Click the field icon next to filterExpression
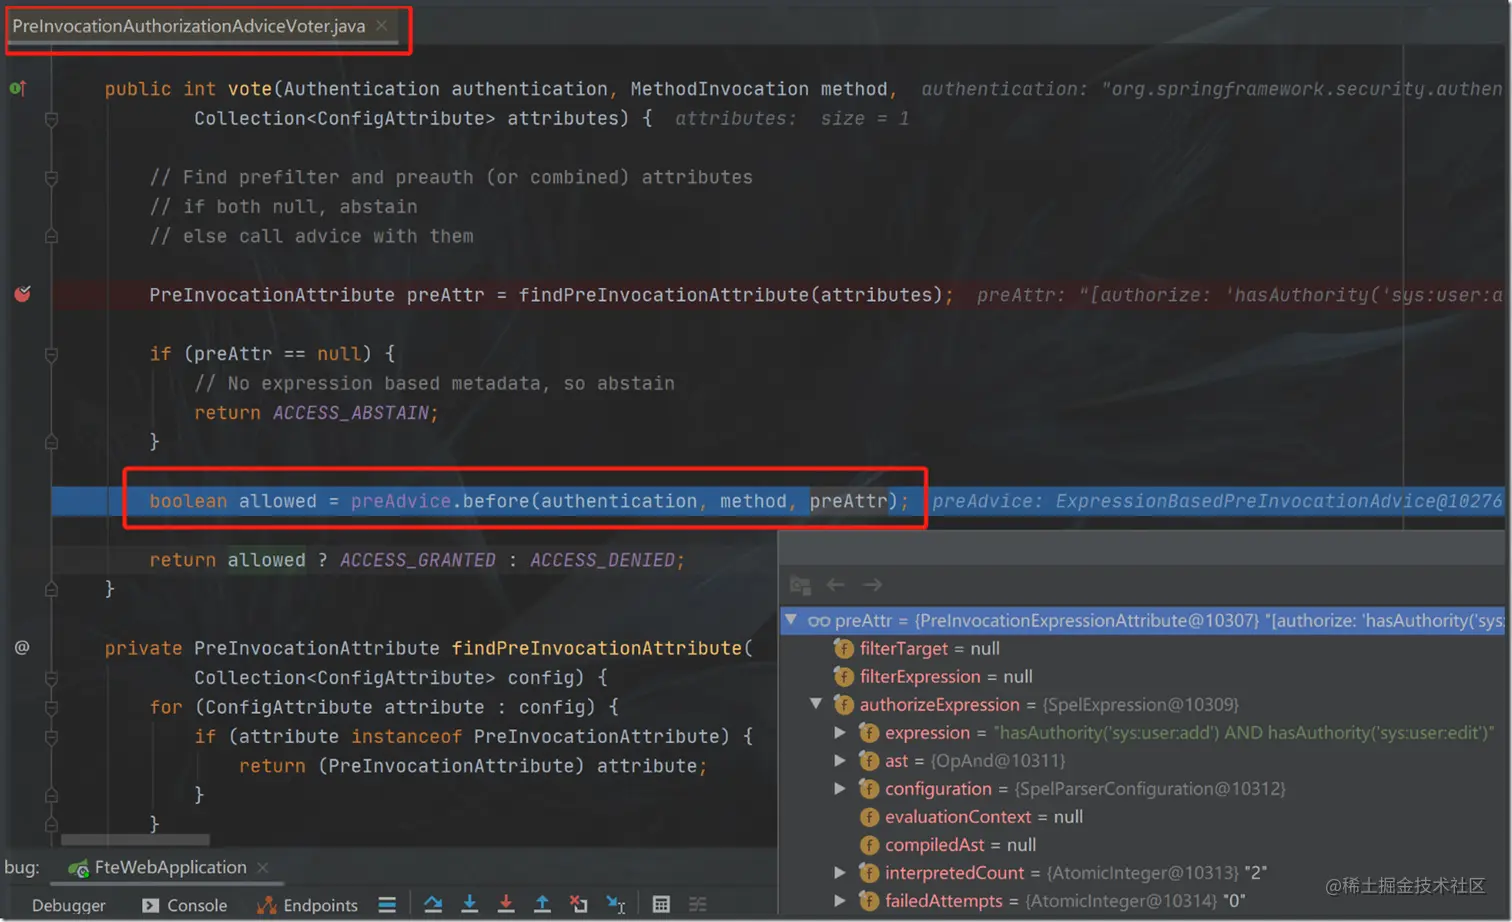Viewport: 1512px width, 922px height. (x=844, y=677)
